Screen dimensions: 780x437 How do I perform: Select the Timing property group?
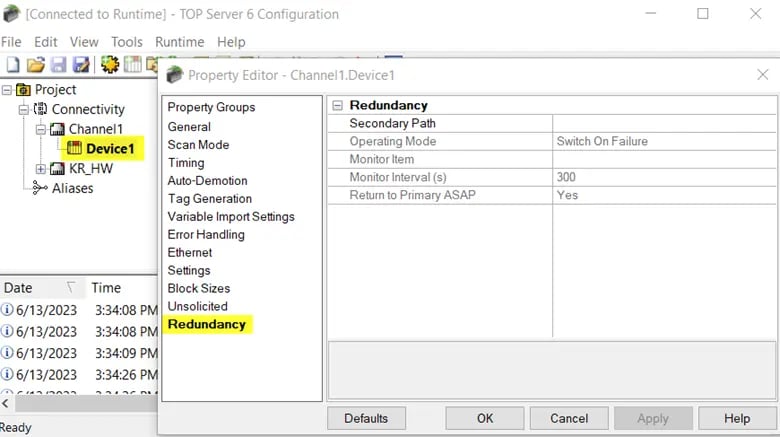pos(186,163)
